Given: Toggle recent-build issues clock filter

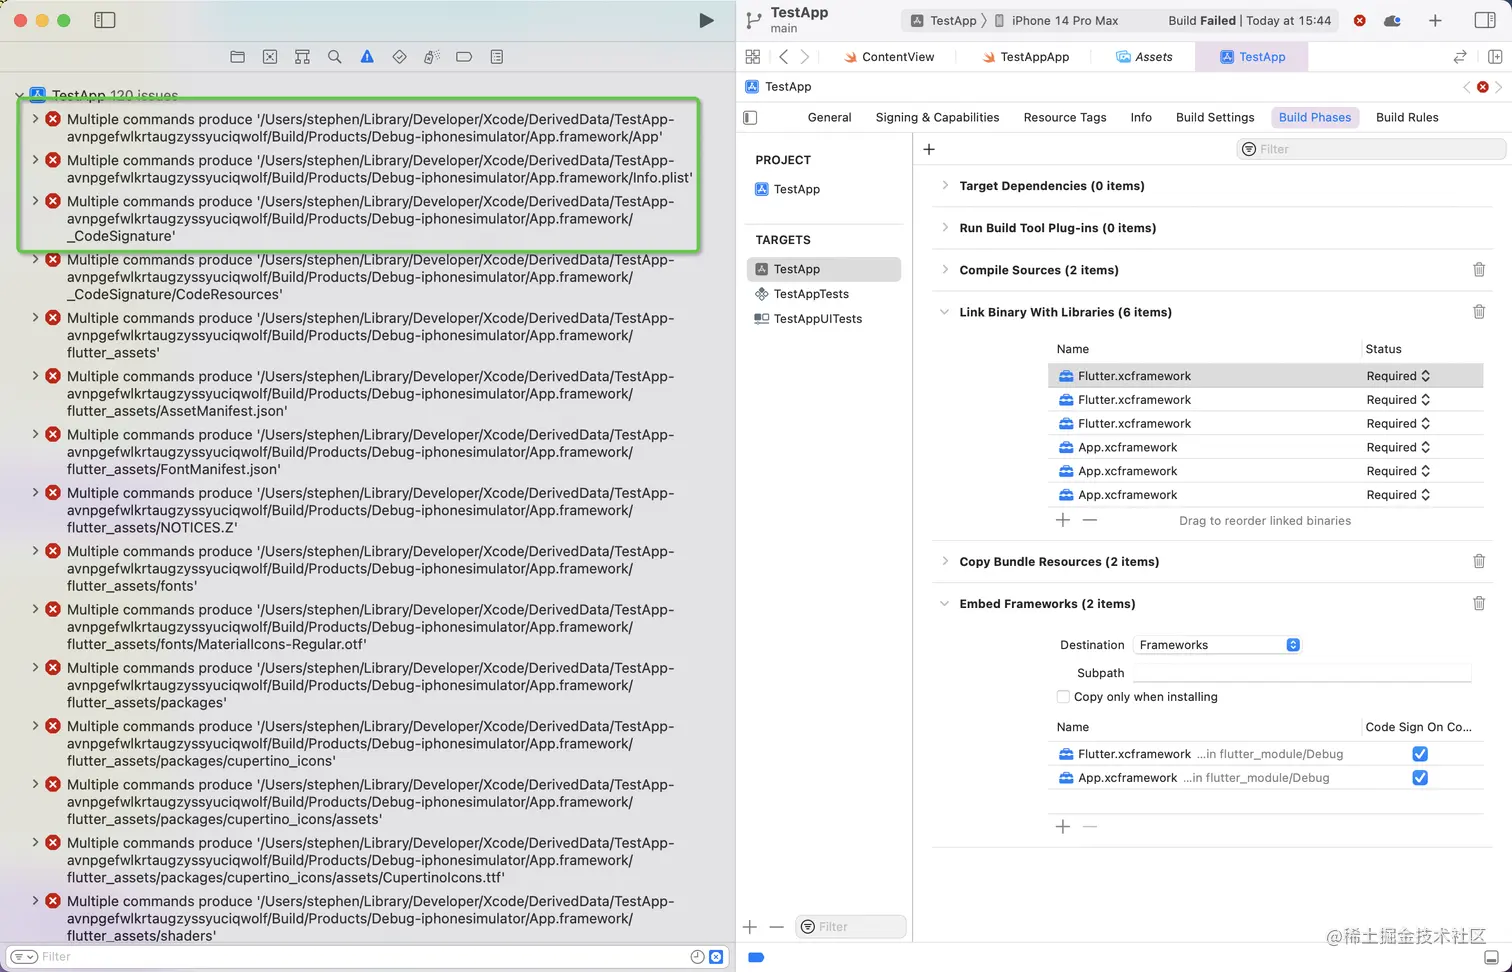Looking at the screenshot, I should click(697, 957).
